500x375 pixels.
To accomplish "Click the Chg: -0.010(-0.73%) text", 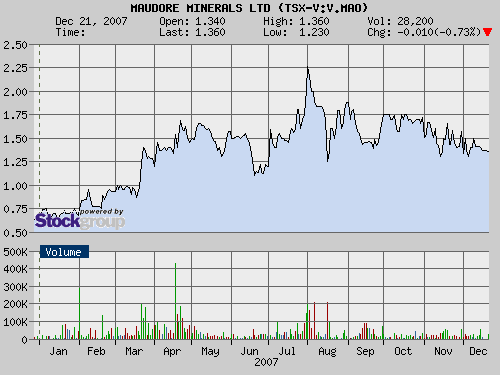I will 424,32.
